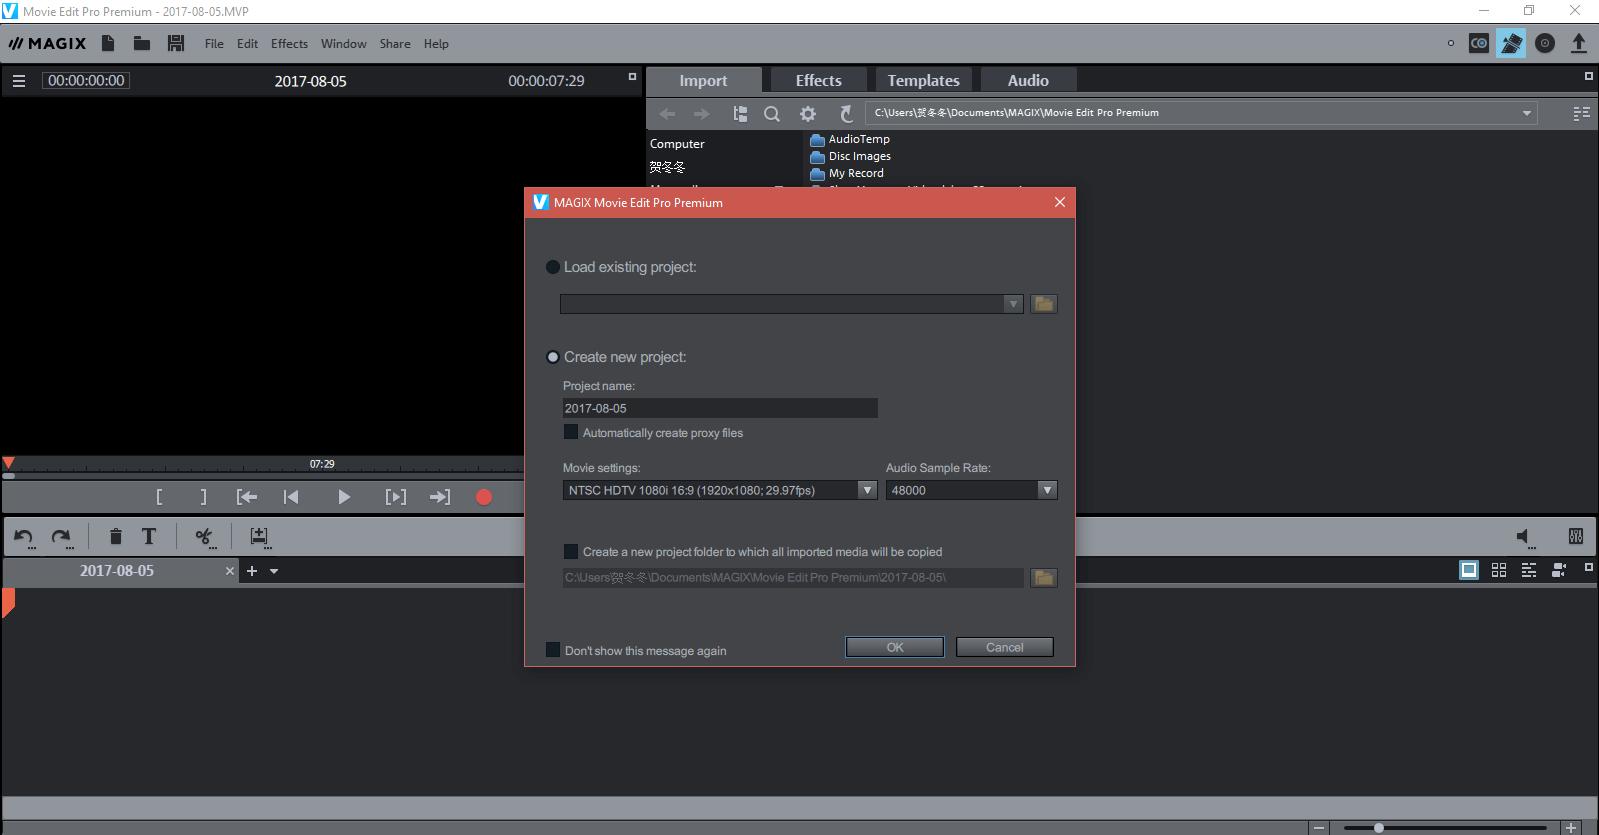Adjust the timeline zoom slider handle

[x=1379, y=828]
